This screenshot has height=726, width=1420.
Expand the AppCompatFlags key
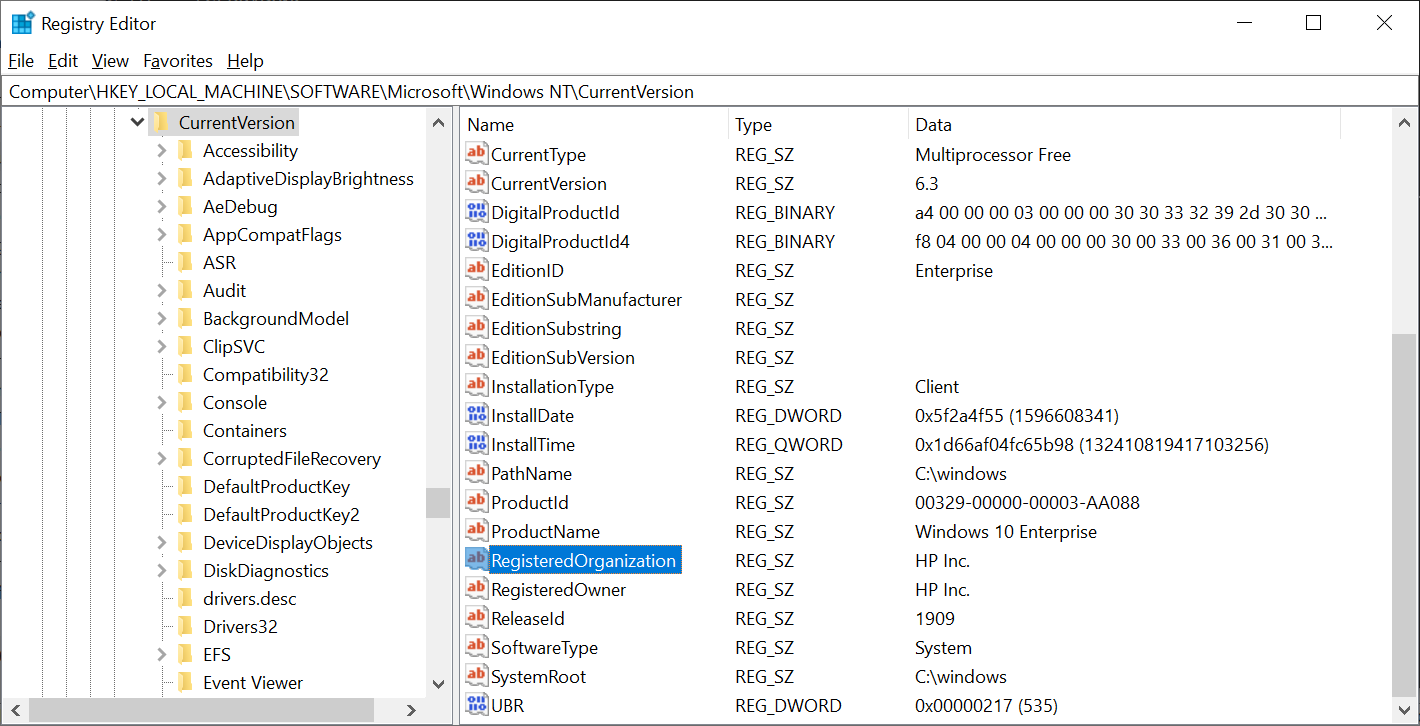(x=161, y=234)
